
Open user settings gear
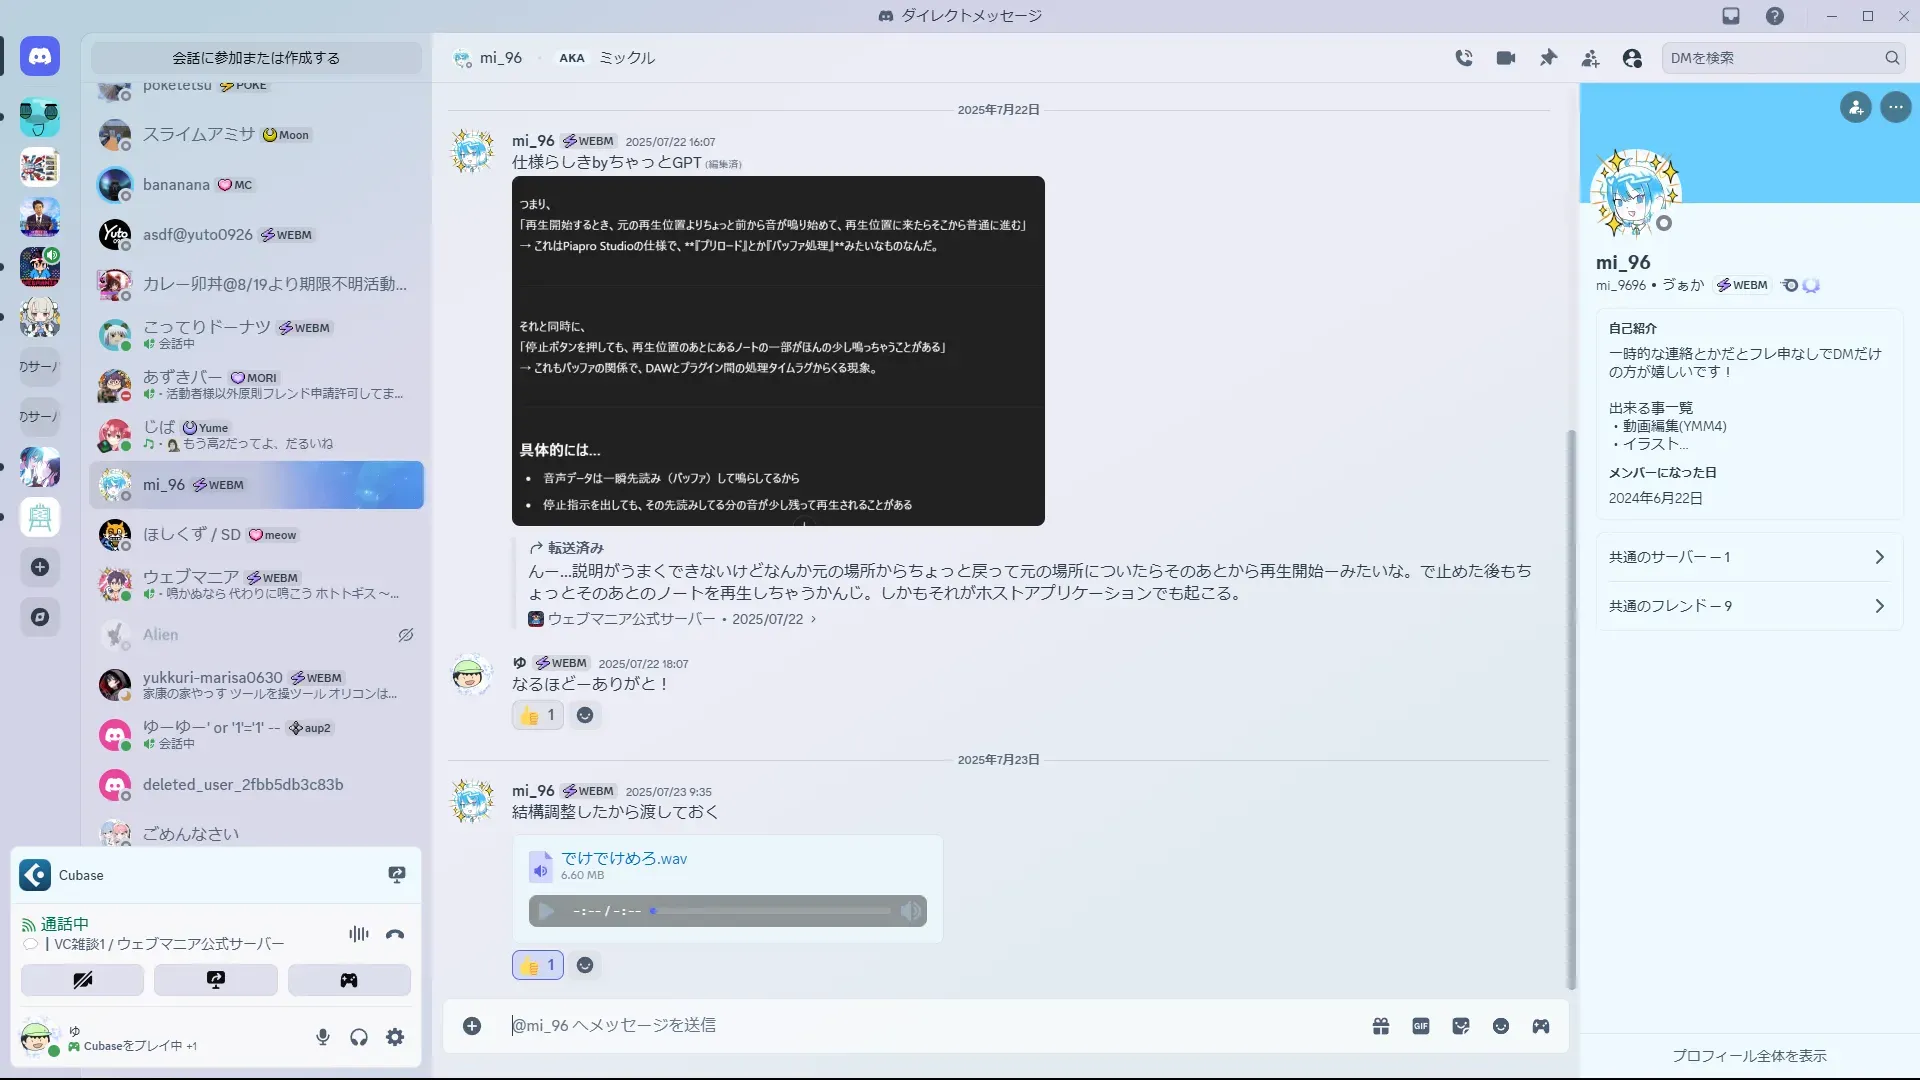tap(395, 1037)
